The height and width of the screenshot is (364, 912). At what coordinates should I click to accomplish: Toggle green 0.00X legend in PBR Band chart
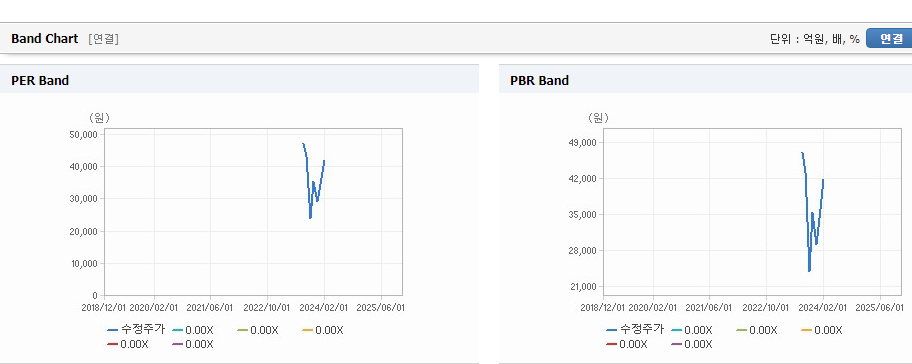coord(757,330)
